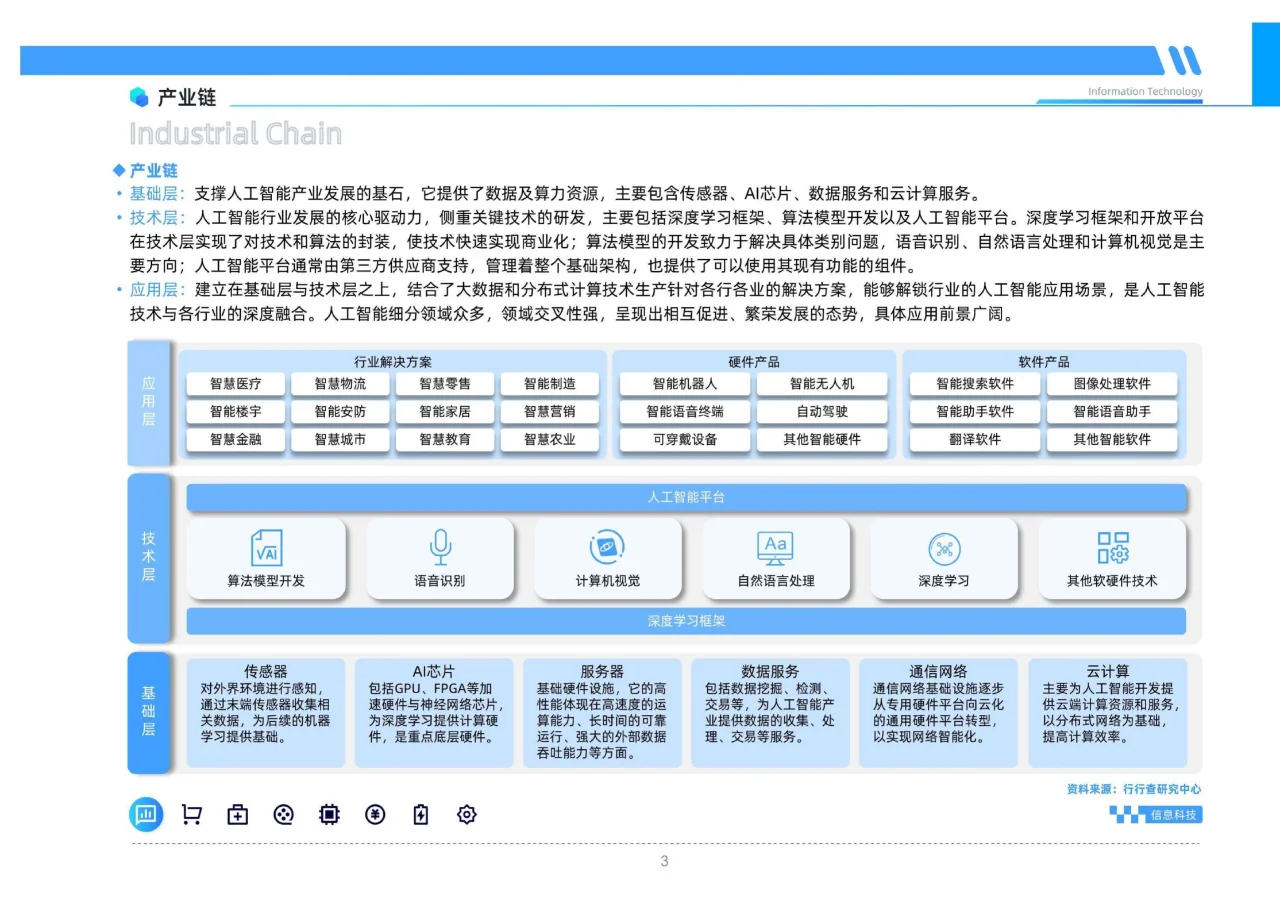The image size is (1280, 905).
Task: Click the 技术层 side label
Action: pyautogui.click(x=148, y=558)
